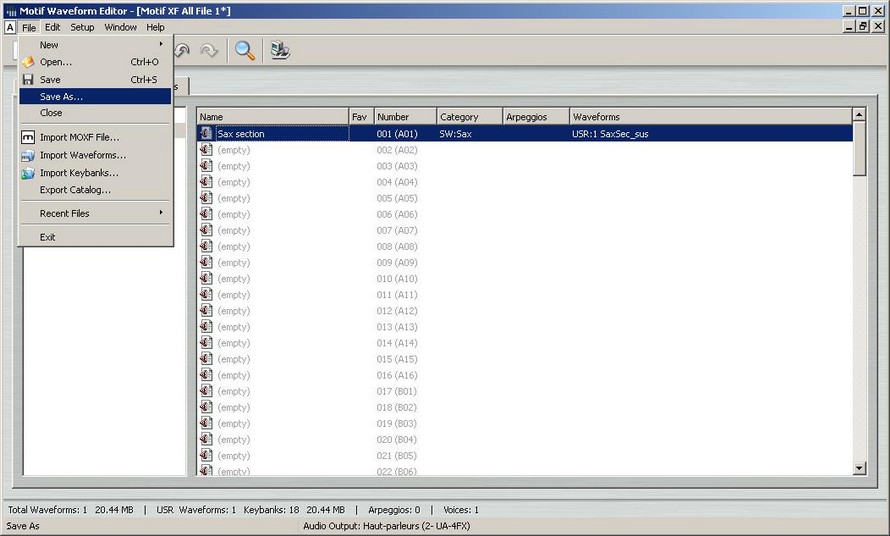Choose Exit in the File menu

coord(48,237)
